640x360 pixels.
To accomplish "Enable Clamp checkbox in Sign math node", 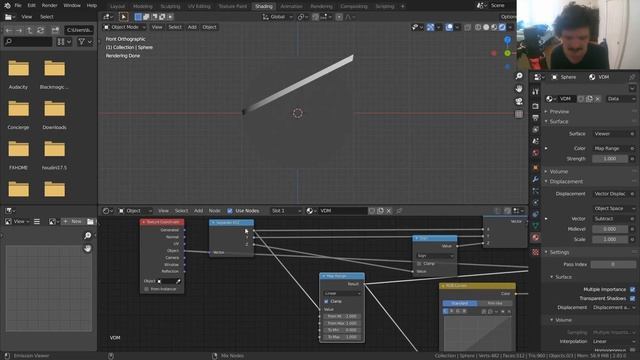I will [419, 264].
